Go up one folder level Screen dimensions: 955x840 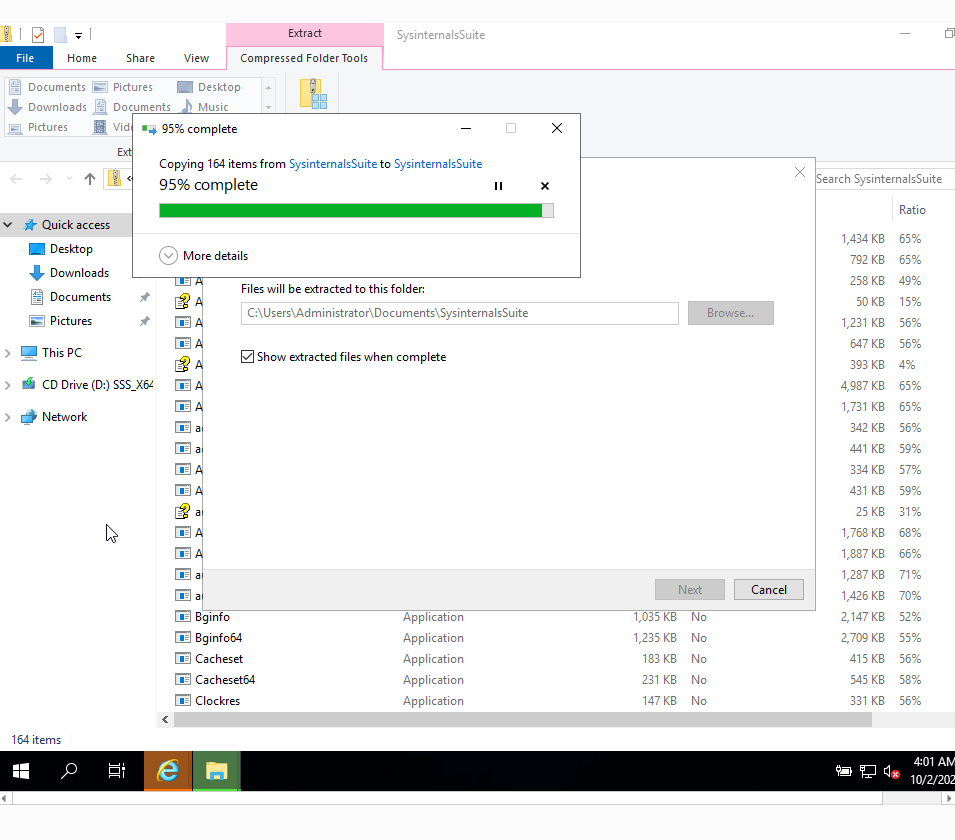click(x=90, y=179)
